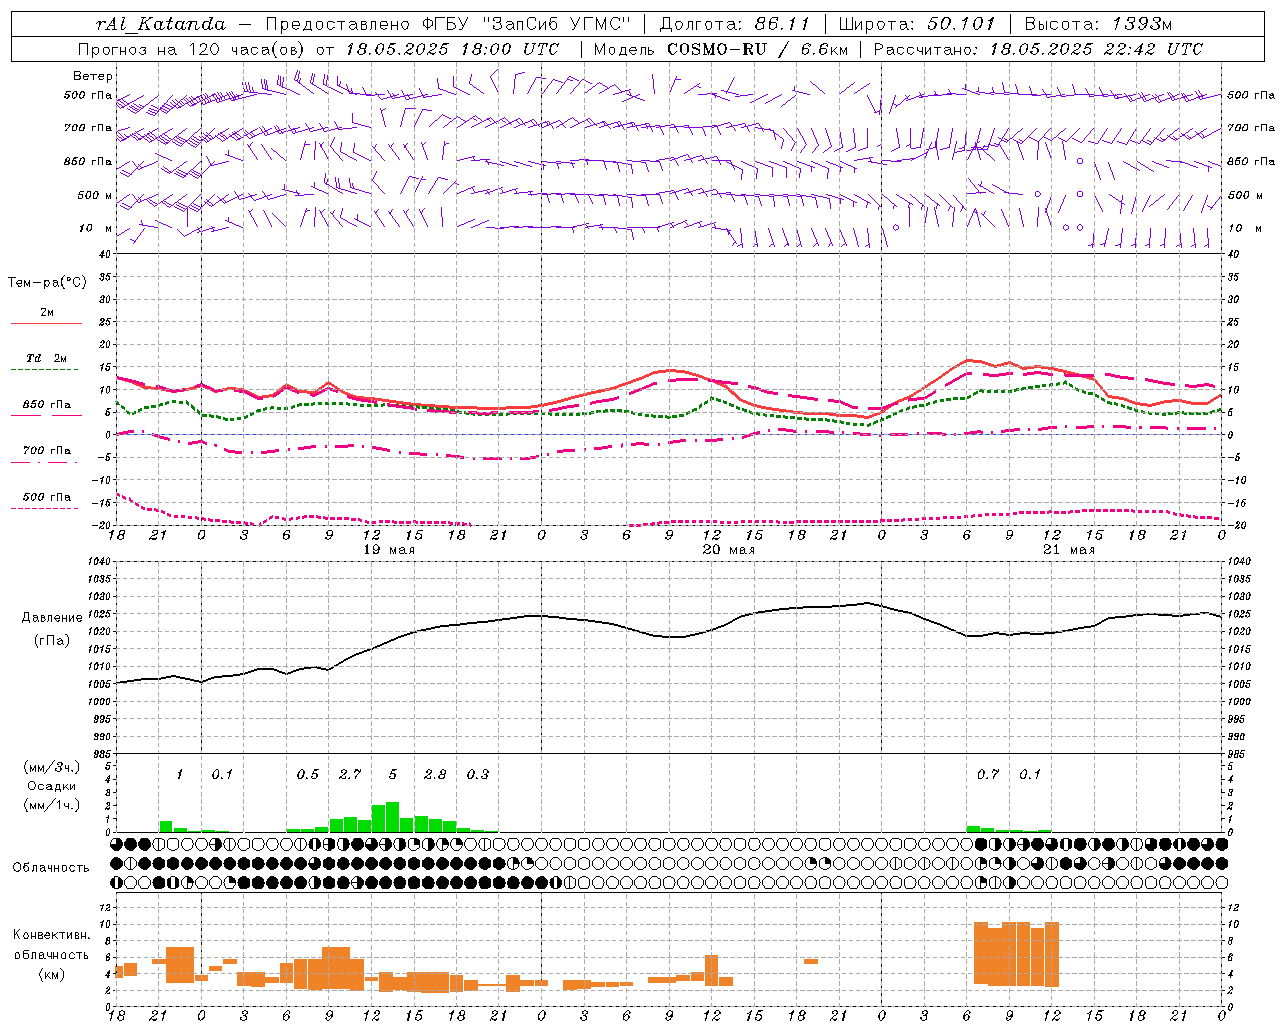Viewport: 1280px width, 1024px height.
Task: Click the station name rAi_Katanda
Action: (x=161, y=24)
